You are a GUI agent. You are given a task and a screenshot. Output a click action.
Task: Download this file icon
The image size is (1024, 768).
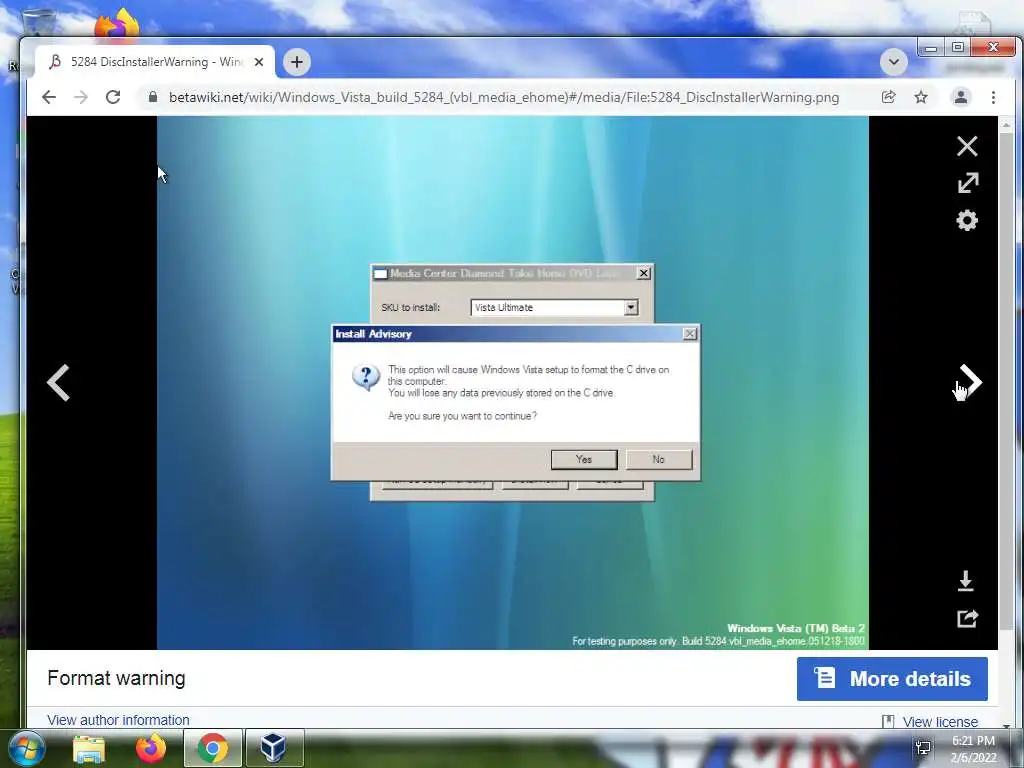pyautogui.click(x=966, y=581)
